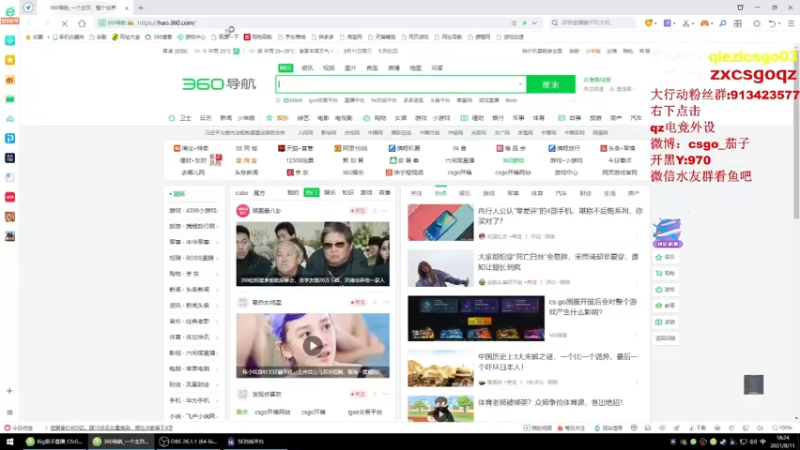This screenshot has height=450, width=800.
Task: Click the 购物 cart shortcut in right float bar
Action: [x=665, y=273]
